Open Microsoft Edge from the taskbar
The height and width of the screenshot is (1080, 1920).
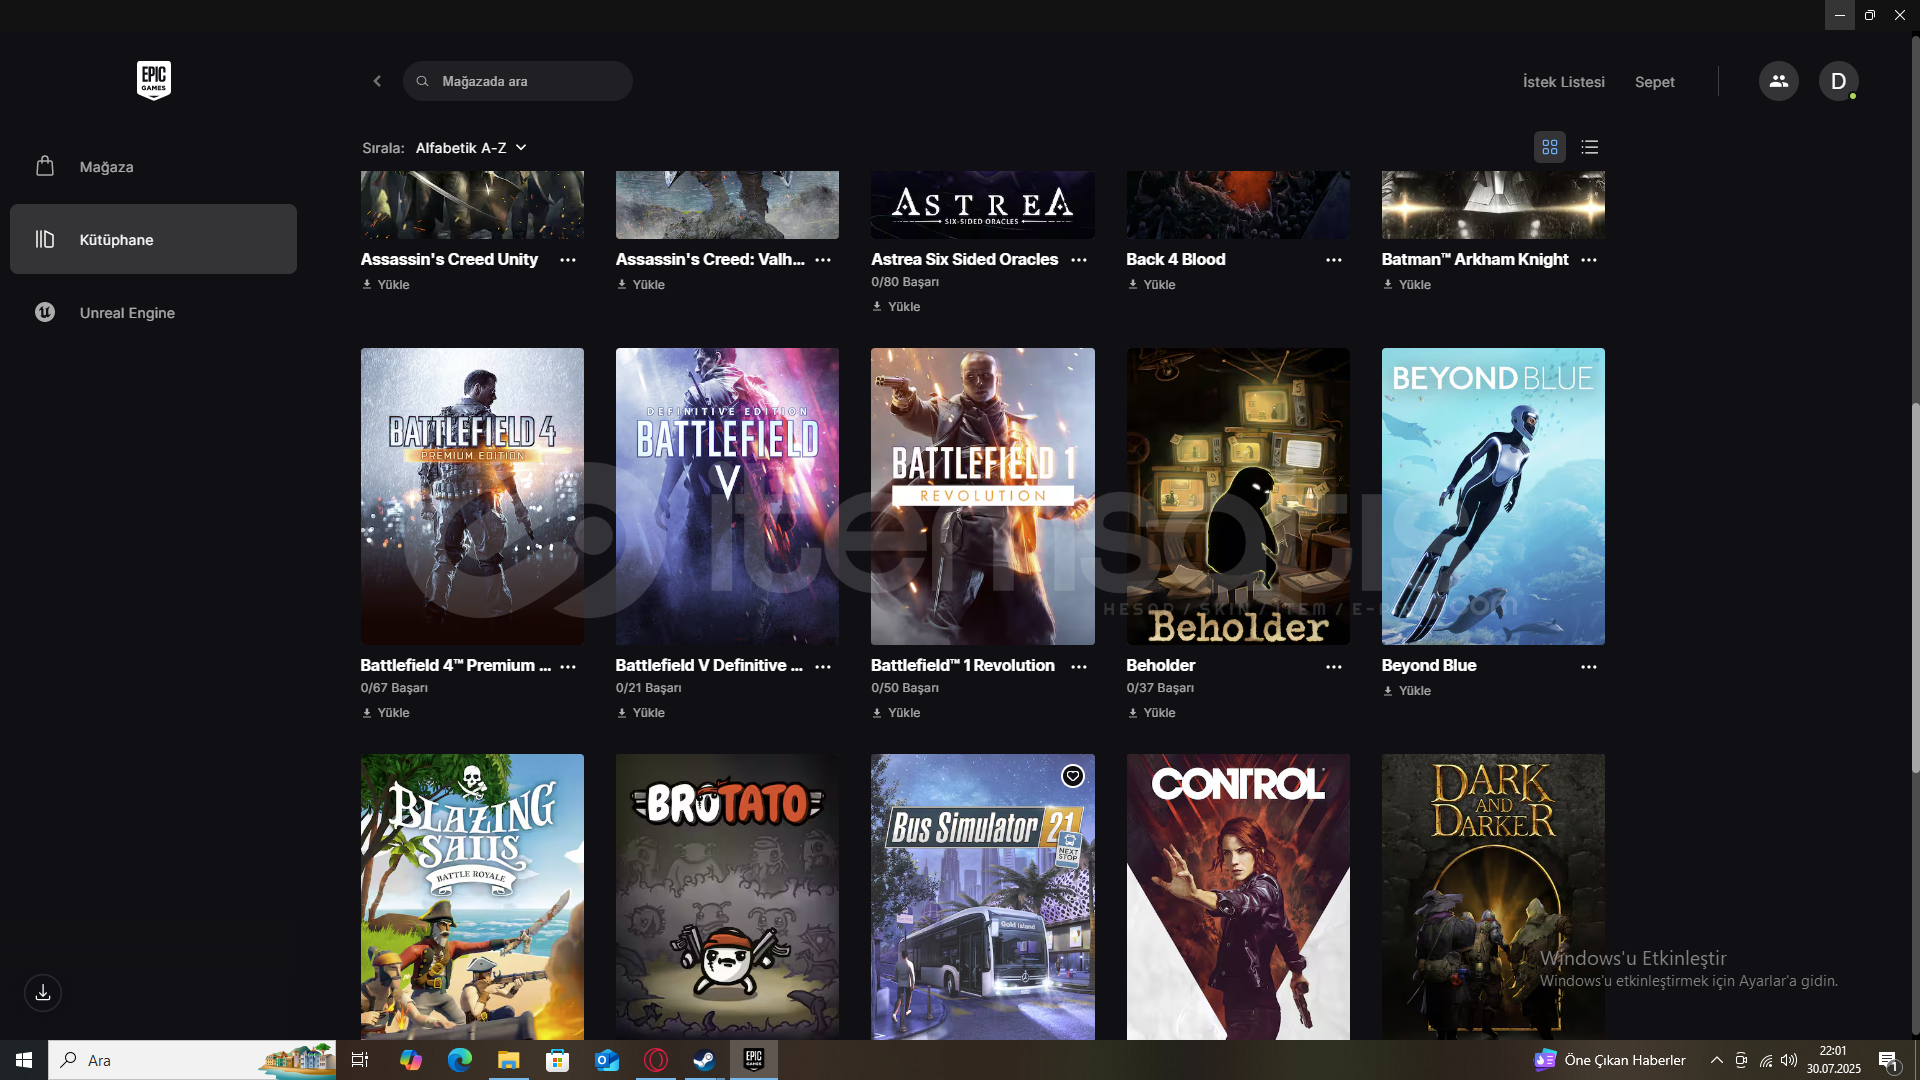coord(460,1060)
